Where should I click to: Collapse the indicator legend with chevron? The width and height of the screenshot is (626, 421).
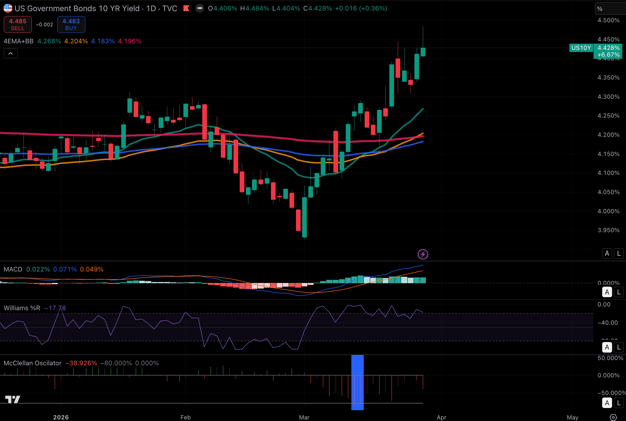coord(10,53)
